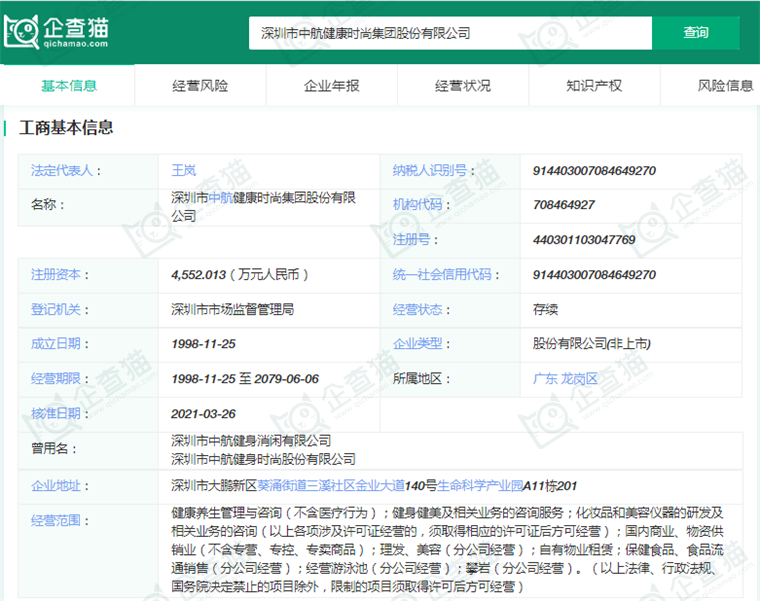
Task: Click the 经营范围 label link
Action: coord(56,521)
